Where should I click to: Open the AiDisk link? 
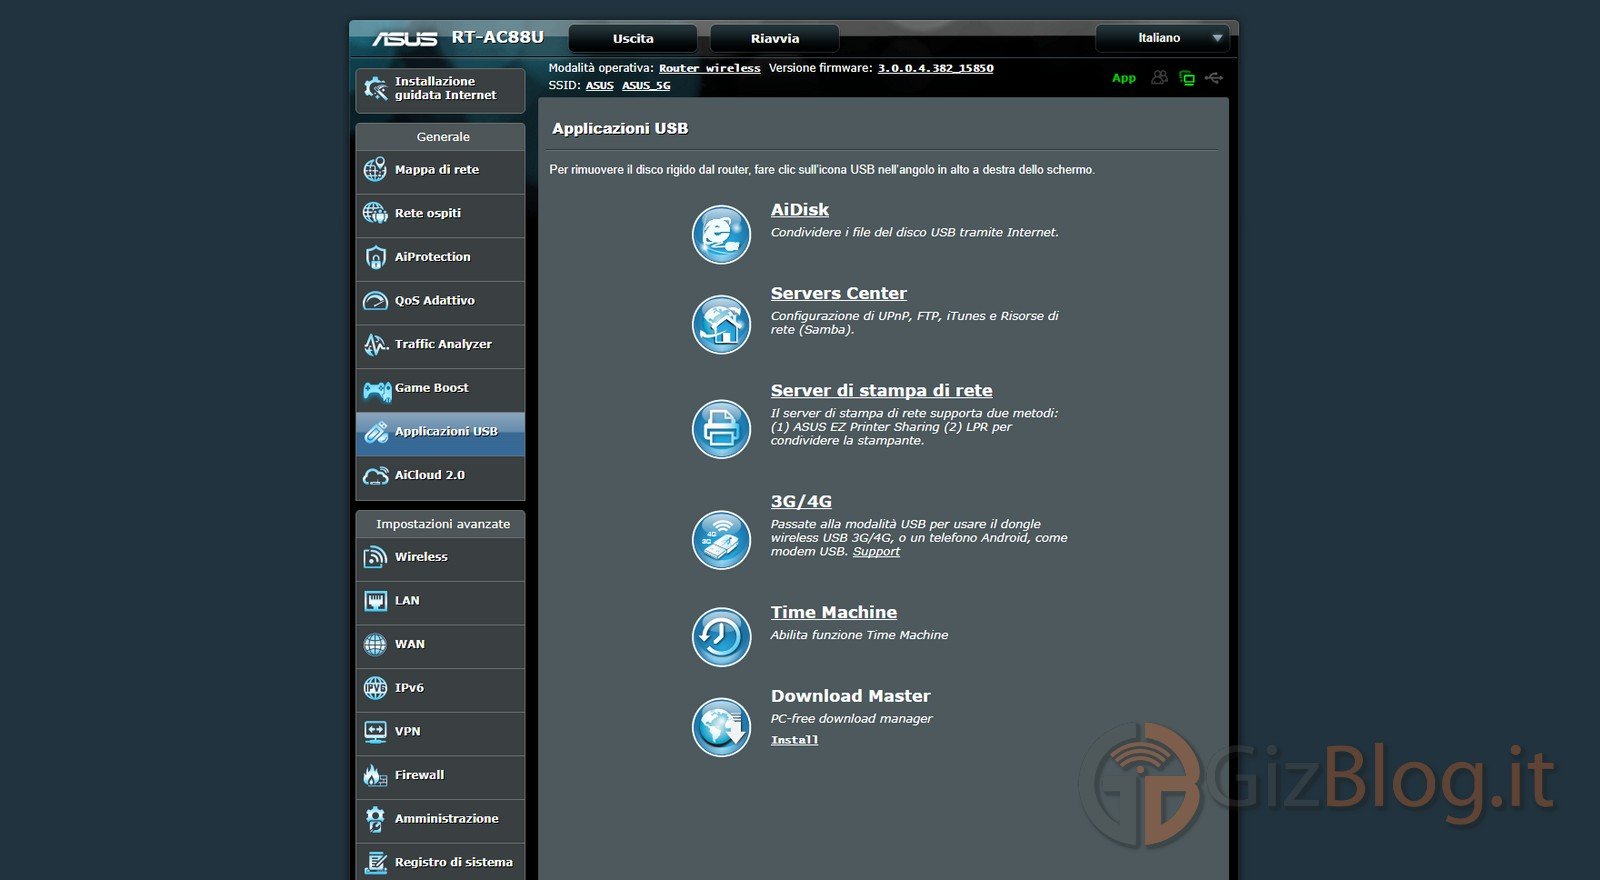(800, 210)
